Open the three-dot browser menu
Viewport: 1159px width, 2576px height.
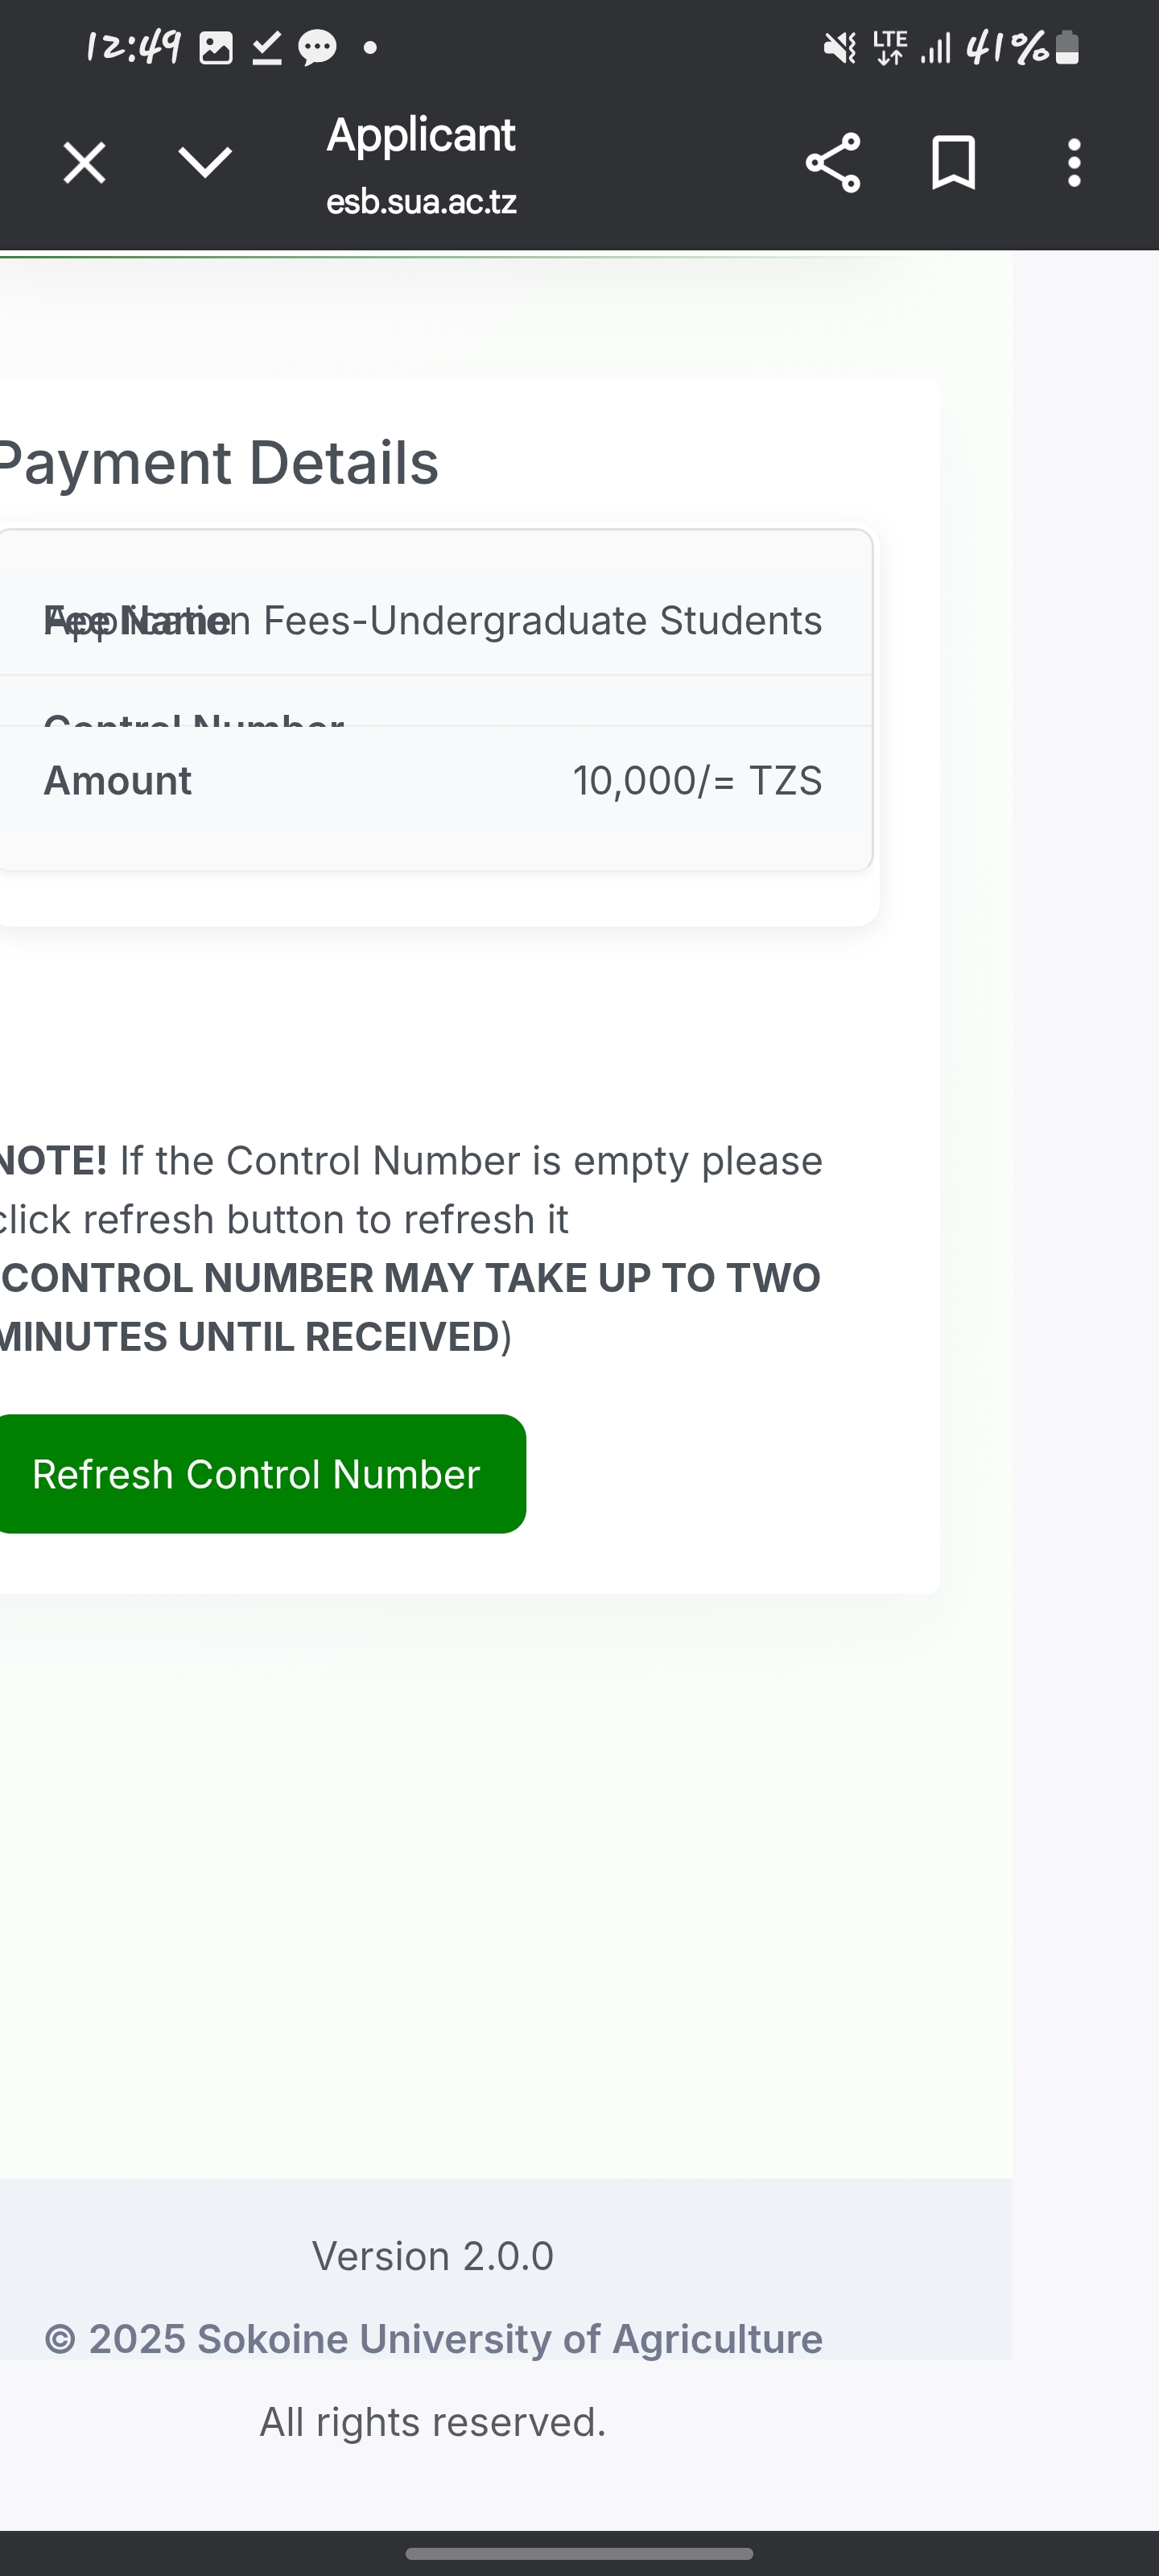click(1074, 163)
